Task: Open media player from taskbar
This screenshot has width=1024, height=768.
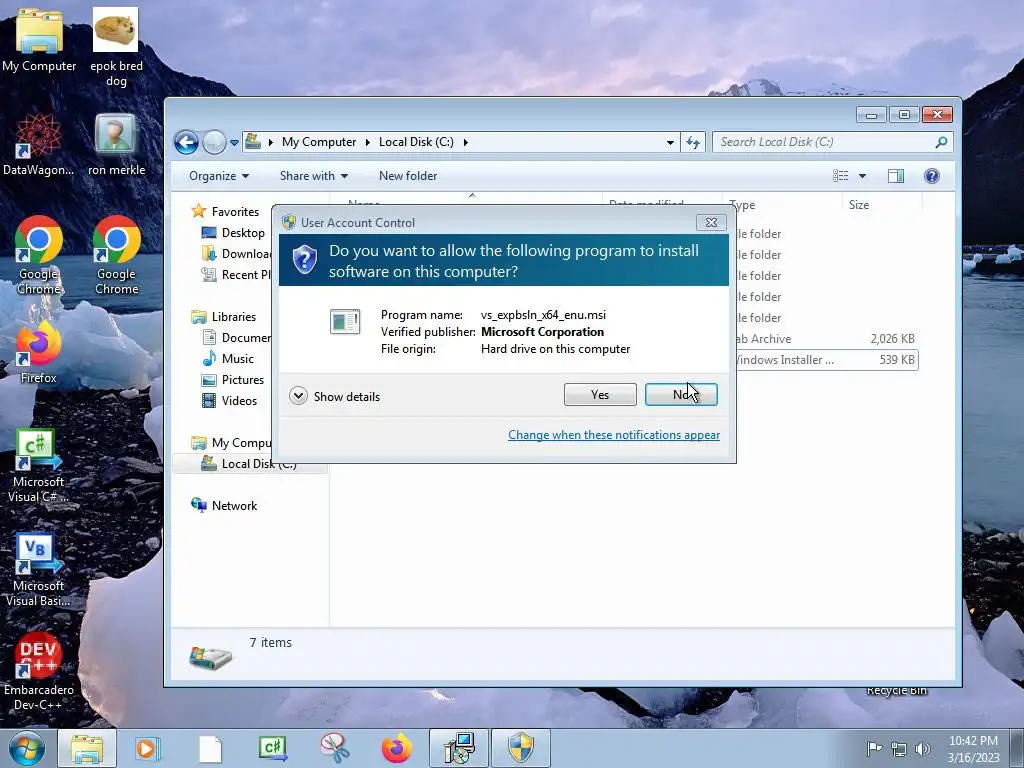Action: point(148,748)
